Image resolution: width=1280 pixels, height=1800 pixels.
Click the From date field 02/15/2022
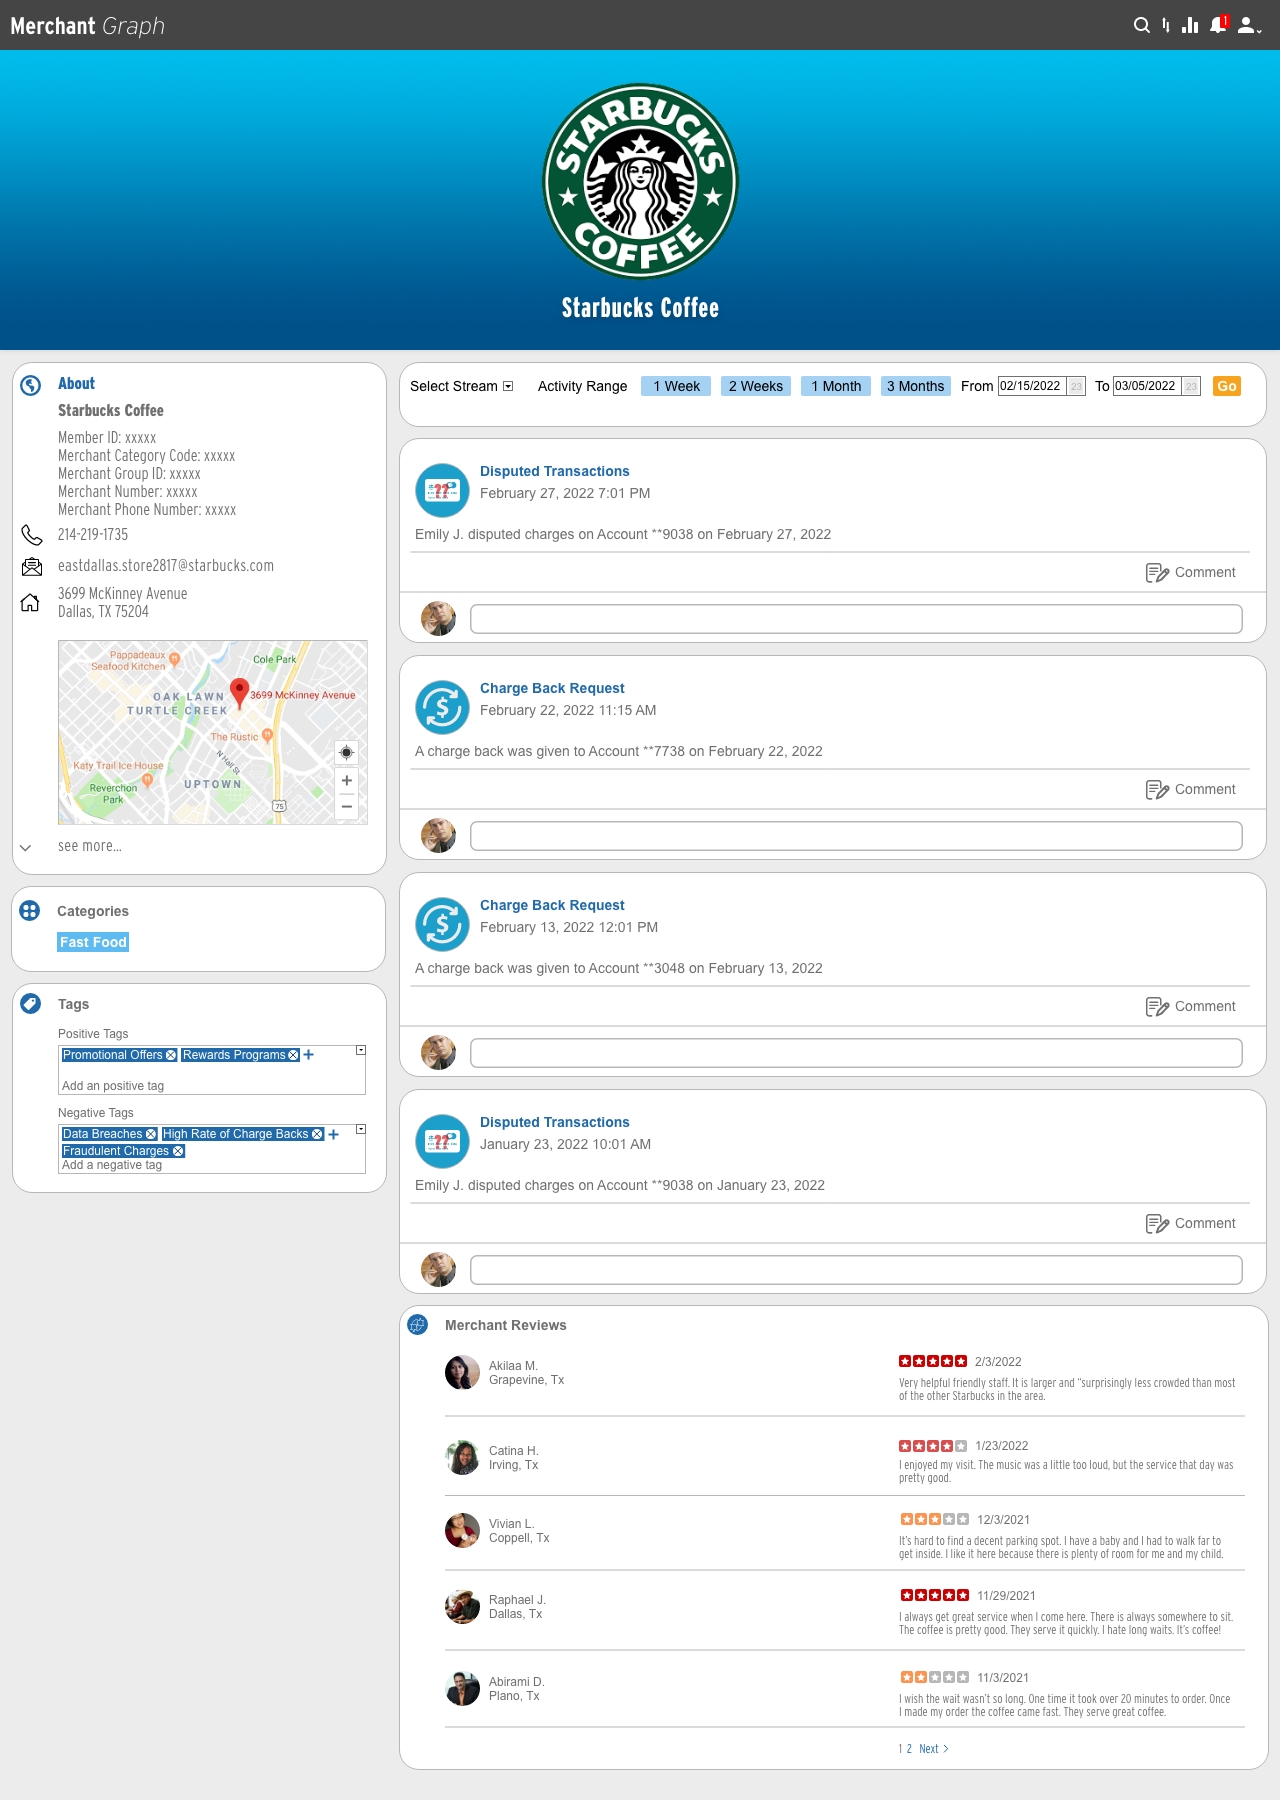pos(1032,386)
